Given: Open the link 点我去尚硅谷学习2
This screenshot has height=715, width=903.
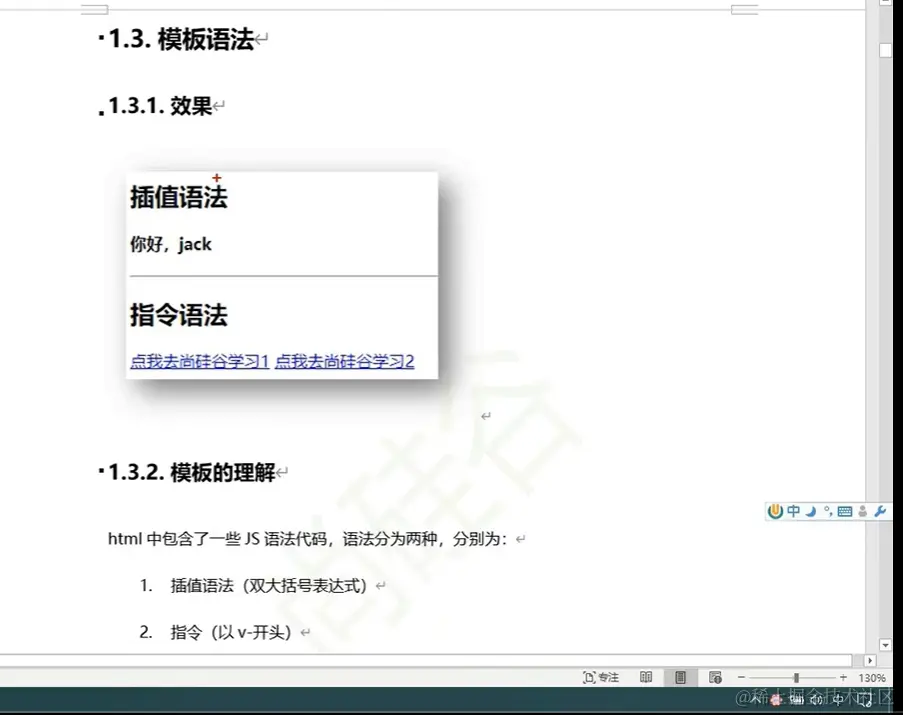Looking at the screenshot, I should pos(348,361).
